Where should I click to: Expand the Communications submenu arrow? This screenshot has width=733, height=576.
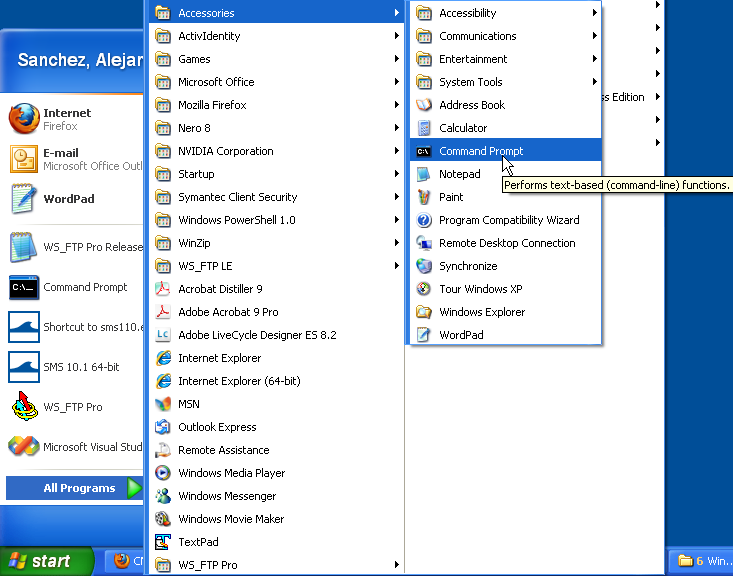click(x=595, y=36)
